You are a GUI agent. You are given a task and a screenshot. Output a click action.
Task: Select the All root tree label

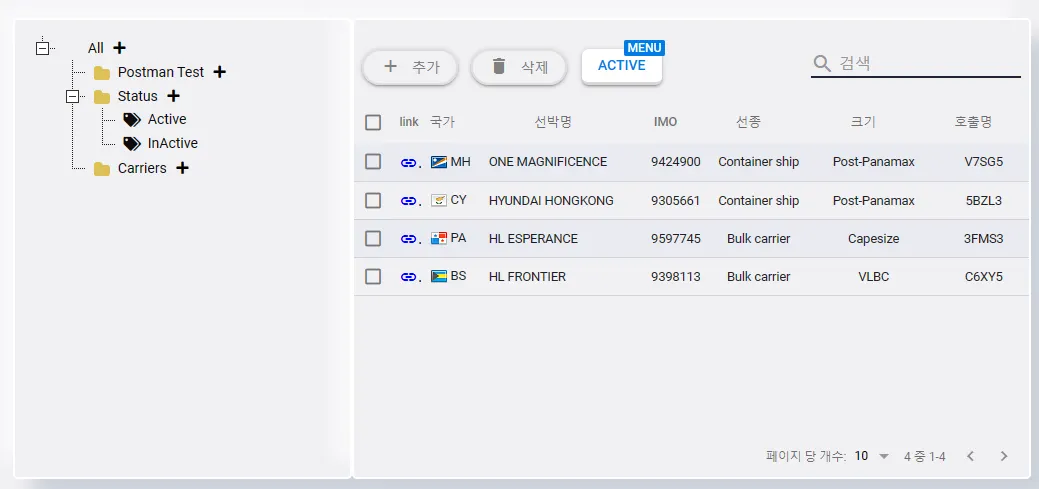point(96,48)
